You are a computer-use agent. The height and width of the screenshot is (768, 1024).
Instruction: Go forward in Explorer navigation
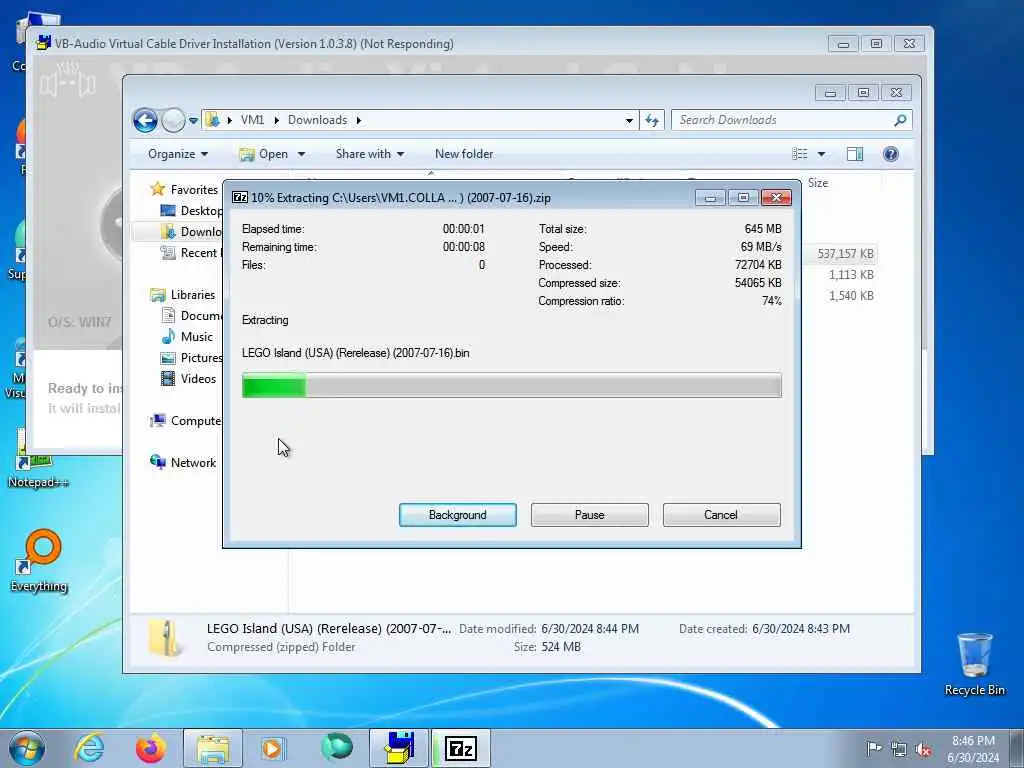[173, 120]
